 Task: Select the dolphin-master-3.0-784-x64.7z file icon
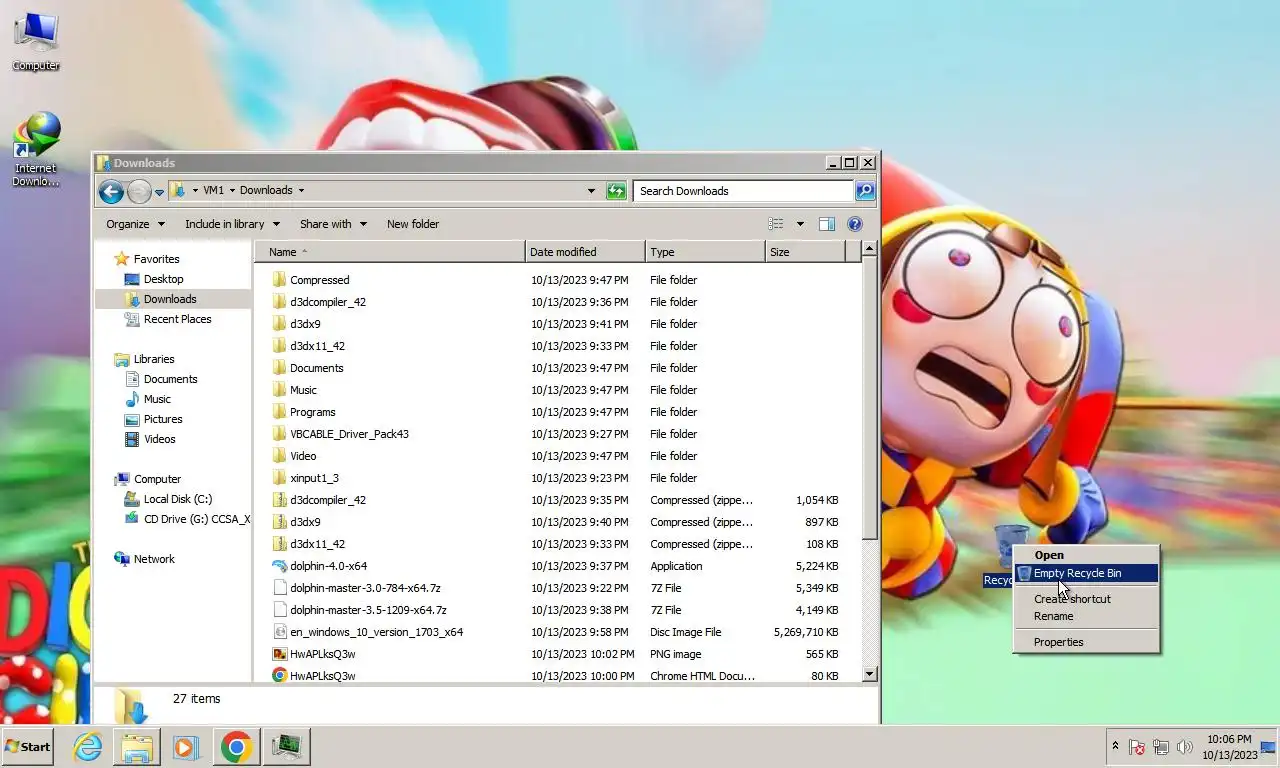(x=280, y=588)
